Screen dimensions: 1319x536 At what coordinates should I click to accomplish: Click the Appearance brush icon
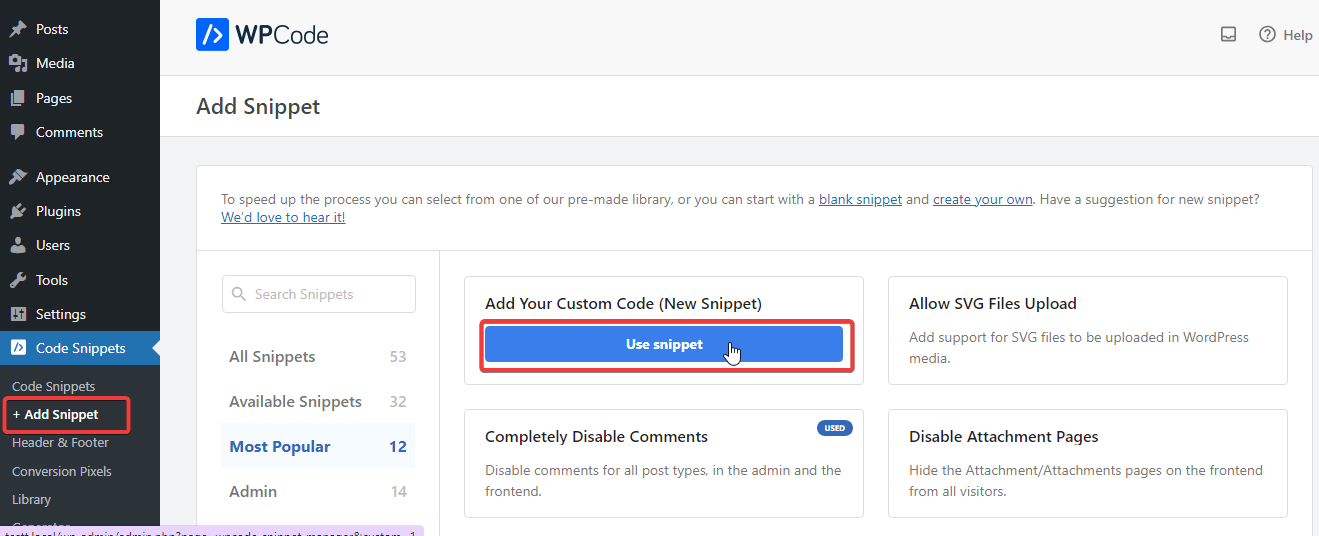point(18,177)
